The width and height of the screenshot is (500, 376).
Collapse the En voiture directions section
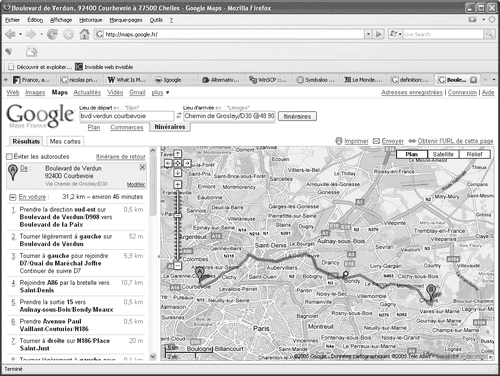point(12,197)
